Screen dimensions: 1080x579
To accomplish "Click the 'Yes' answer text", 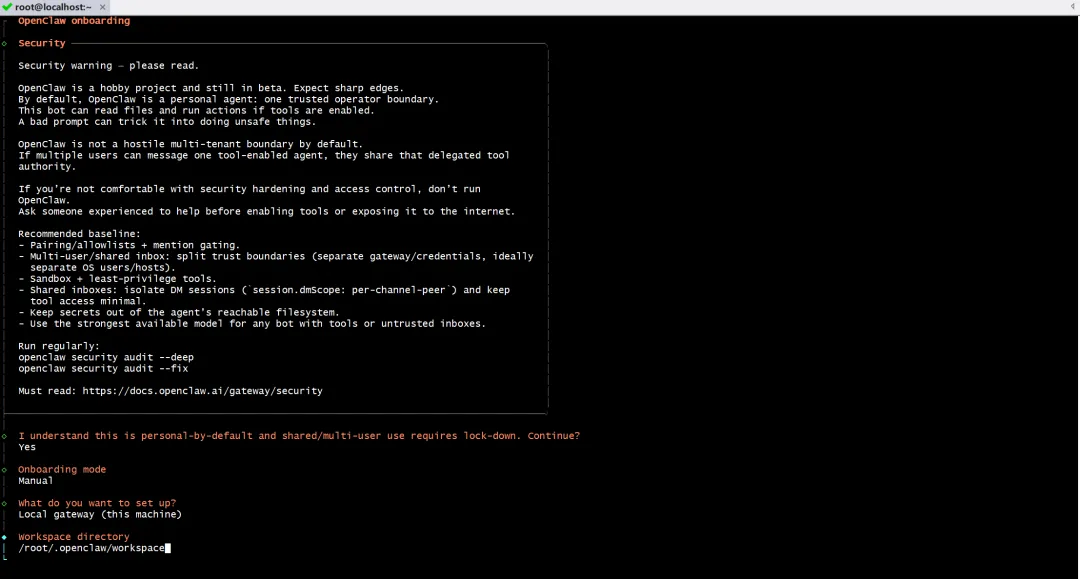I will (x=27, y=447).
